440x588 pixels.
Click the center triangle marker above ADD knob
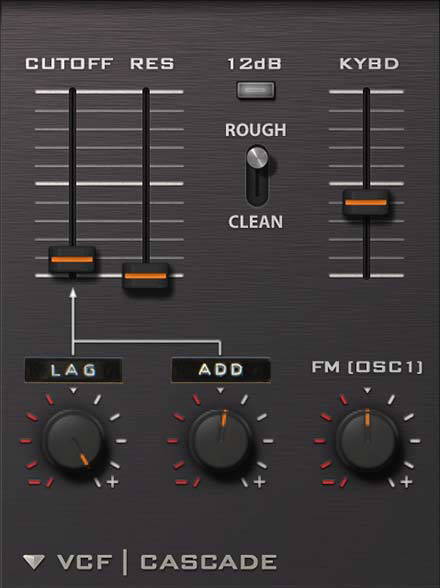pyautogui.click(x=221, y=391)
